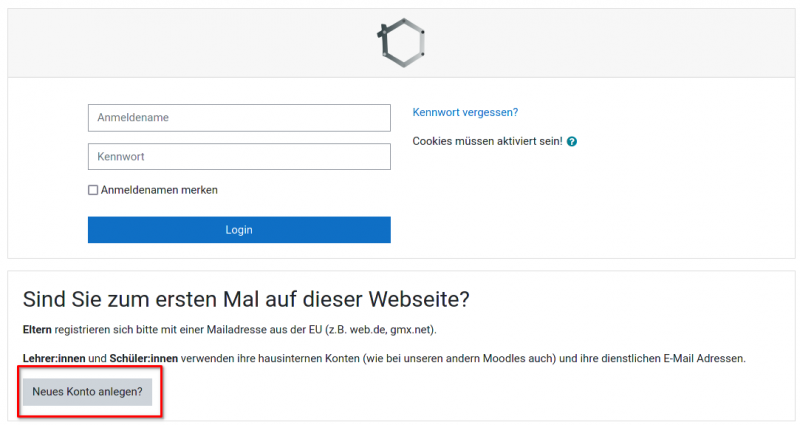
Task: Open the cookies help question mark icon
Action: click(572, 142)
